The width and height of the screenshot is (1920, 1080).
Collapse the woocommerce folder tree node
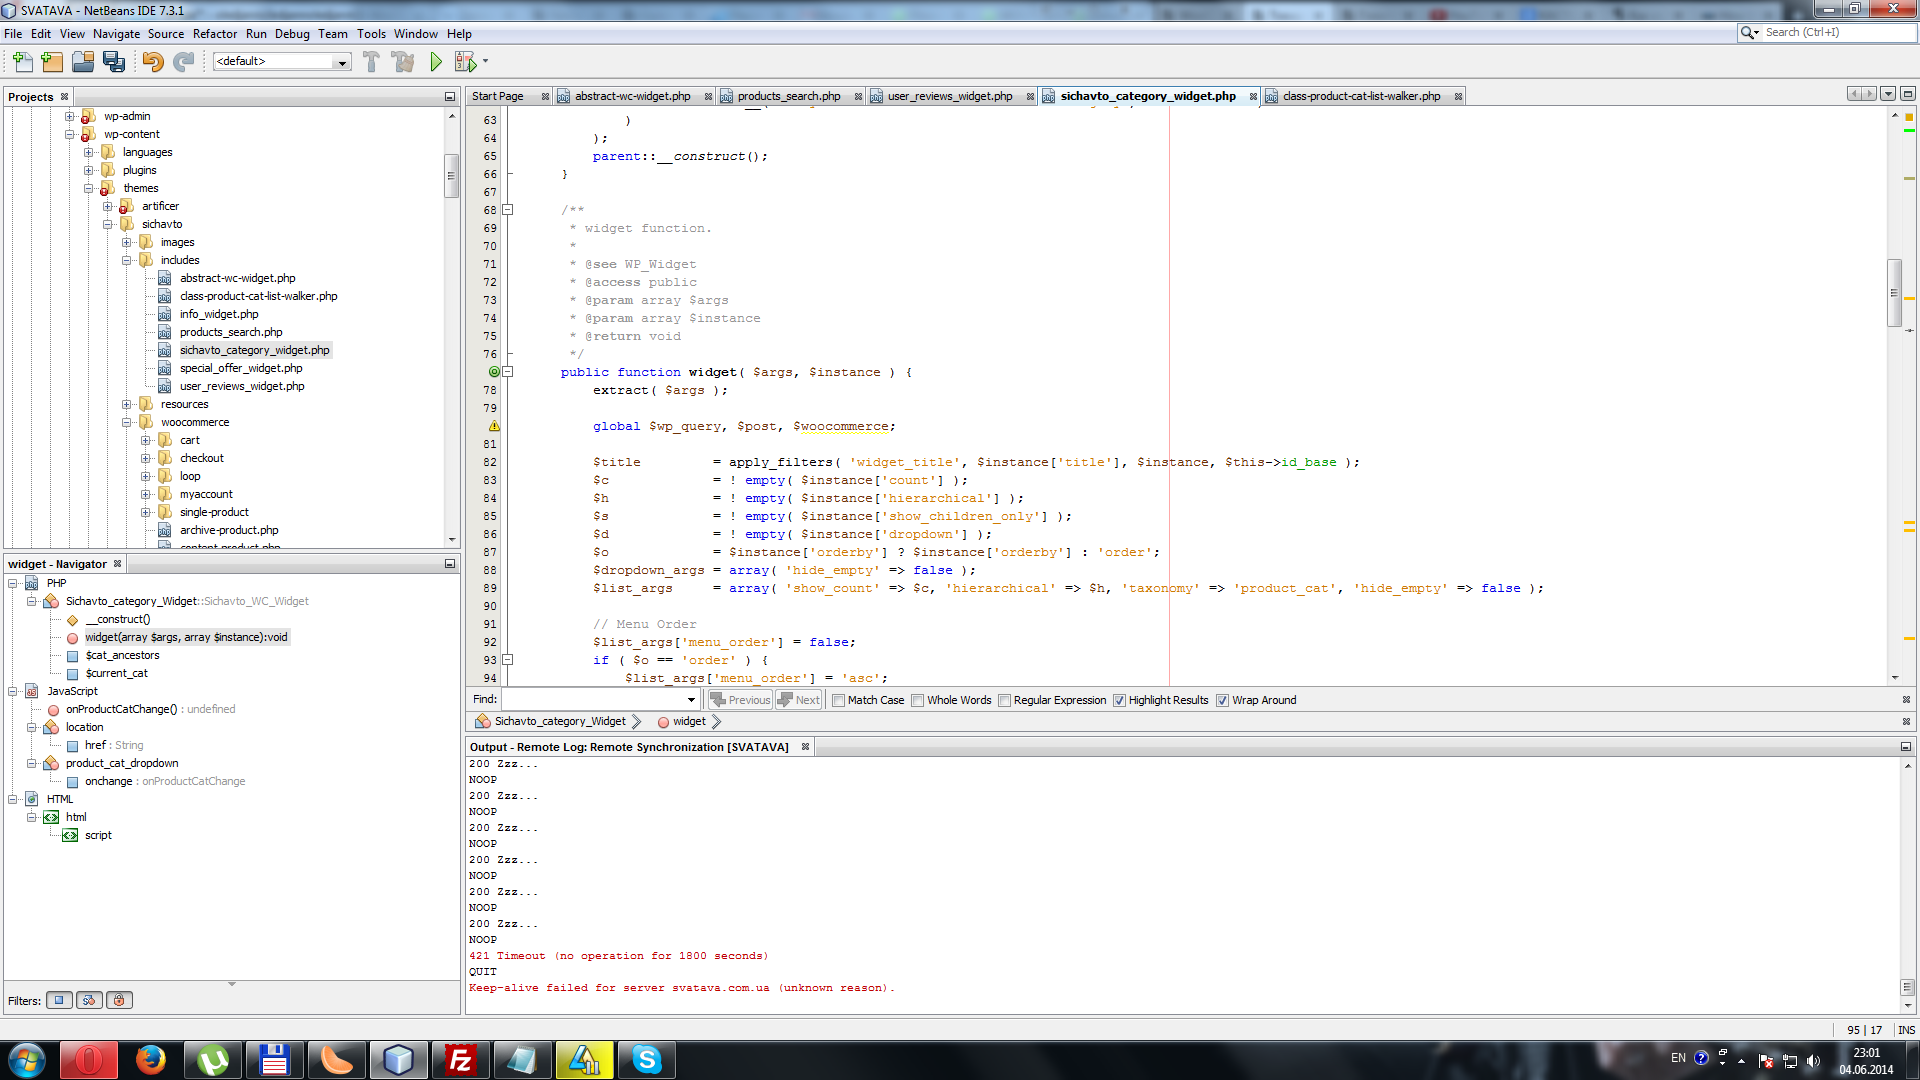[x=127, y=423]
